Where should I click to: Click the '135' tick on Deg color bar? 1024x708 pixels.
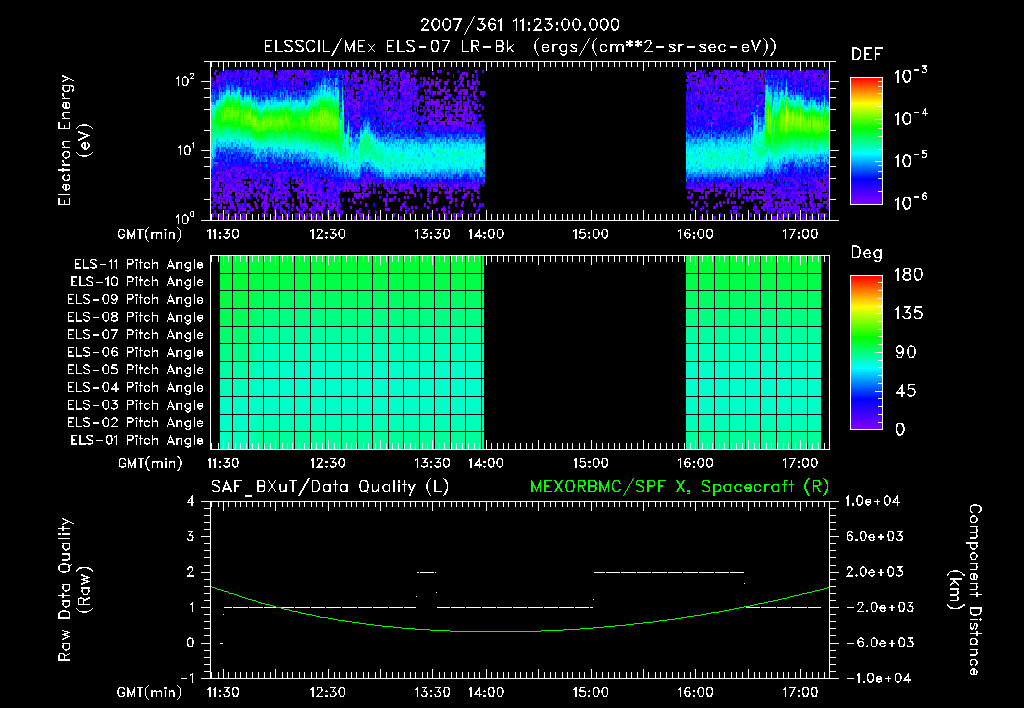pyautogui.click(x=908, y=314)
